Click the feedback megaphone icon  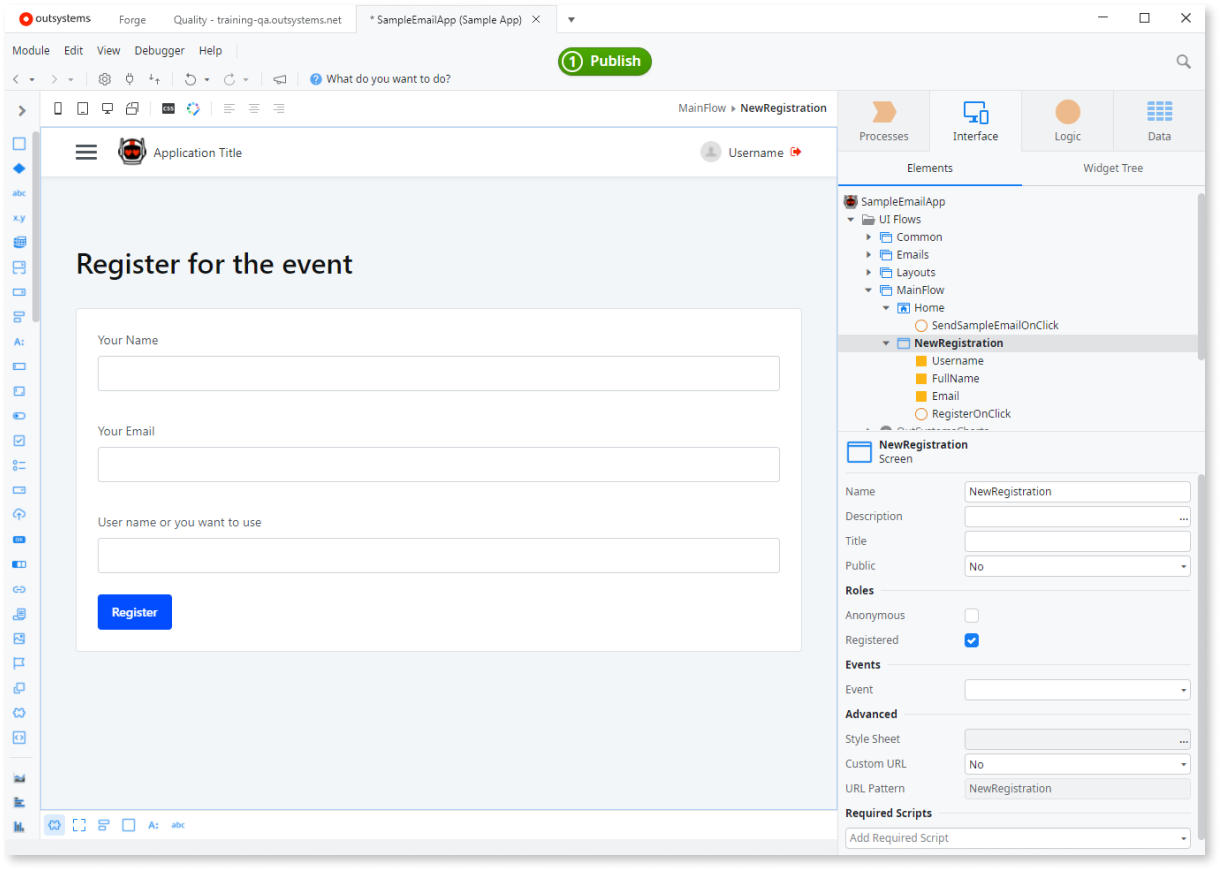click(279, 79)
